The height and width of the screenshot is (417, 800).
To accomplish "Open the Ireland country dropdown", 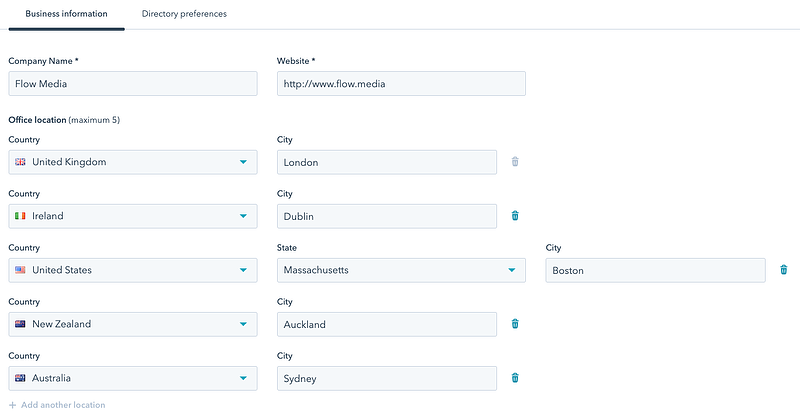I will click(x=133, y=216).
